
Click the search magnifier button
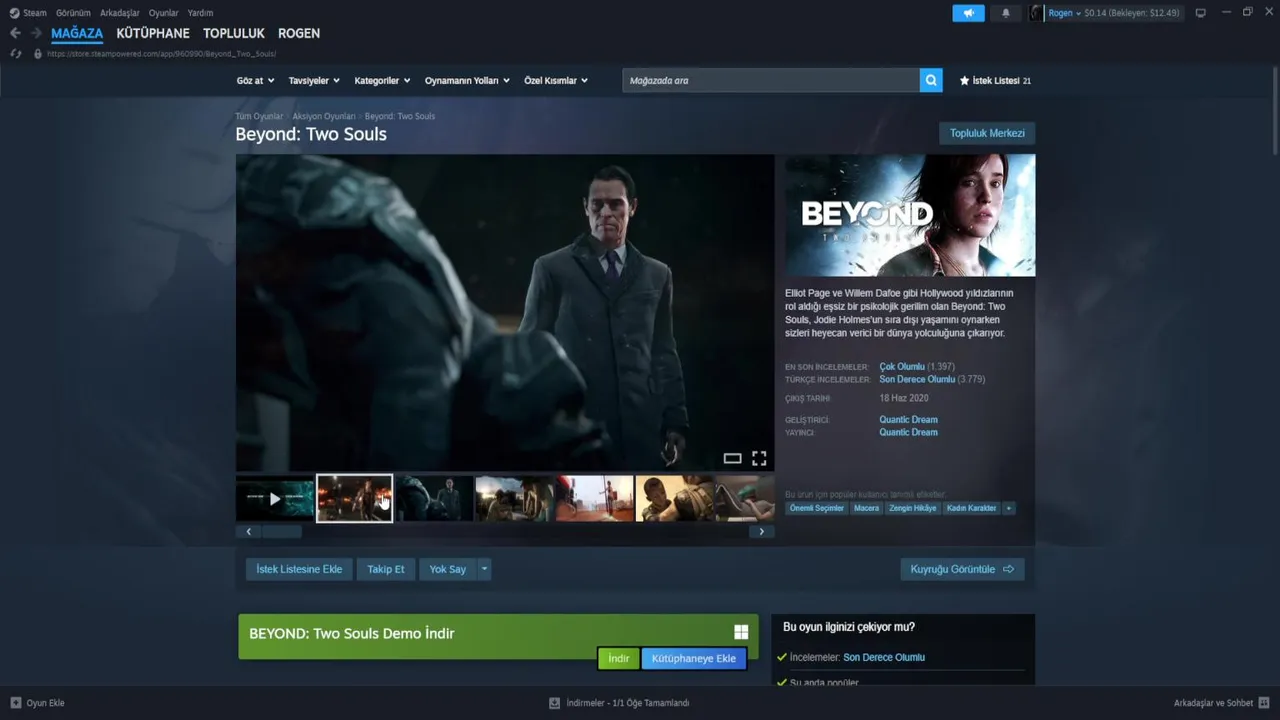point(931,80)
